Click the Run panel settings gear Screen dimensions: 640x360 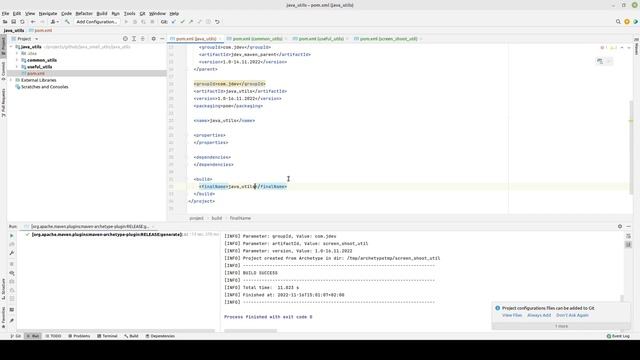[x=620, y=227]
